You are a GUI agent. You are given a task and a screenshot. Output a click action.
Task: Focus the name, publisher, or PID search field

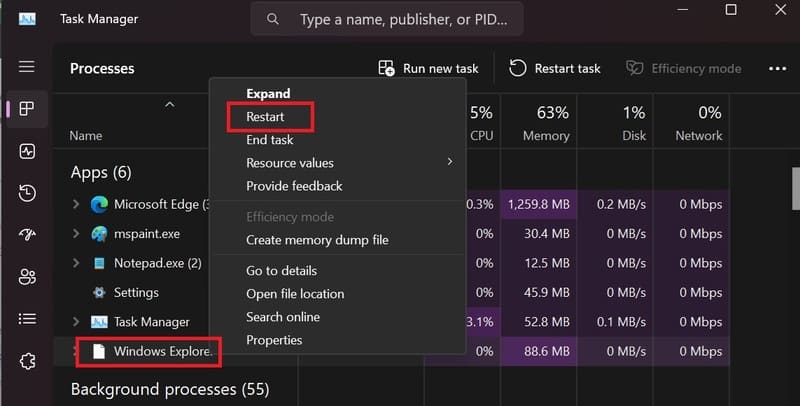click(387, 19)
